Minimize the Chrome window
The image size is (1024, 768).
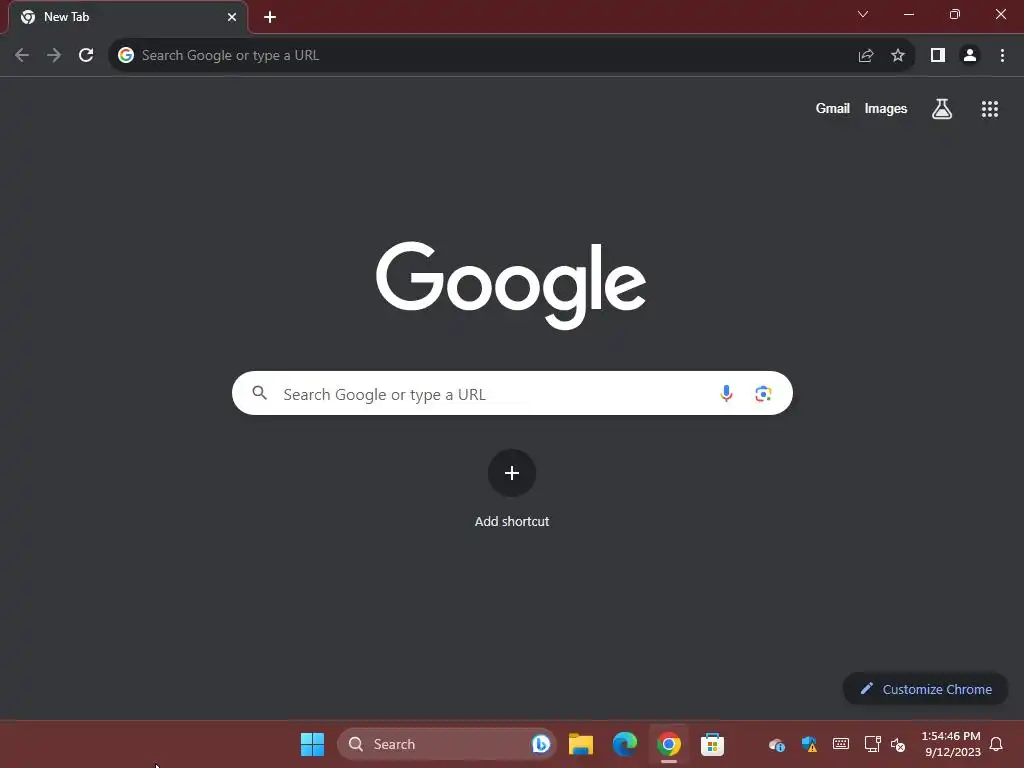click(909, 14)
